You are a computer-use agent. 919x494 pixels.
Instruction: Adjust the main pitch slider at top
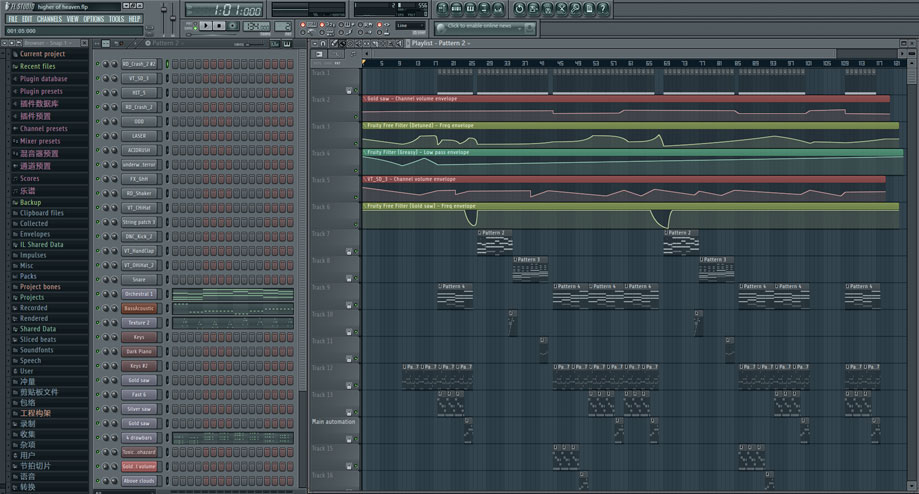pyautogui.click(x=173, y=18)
